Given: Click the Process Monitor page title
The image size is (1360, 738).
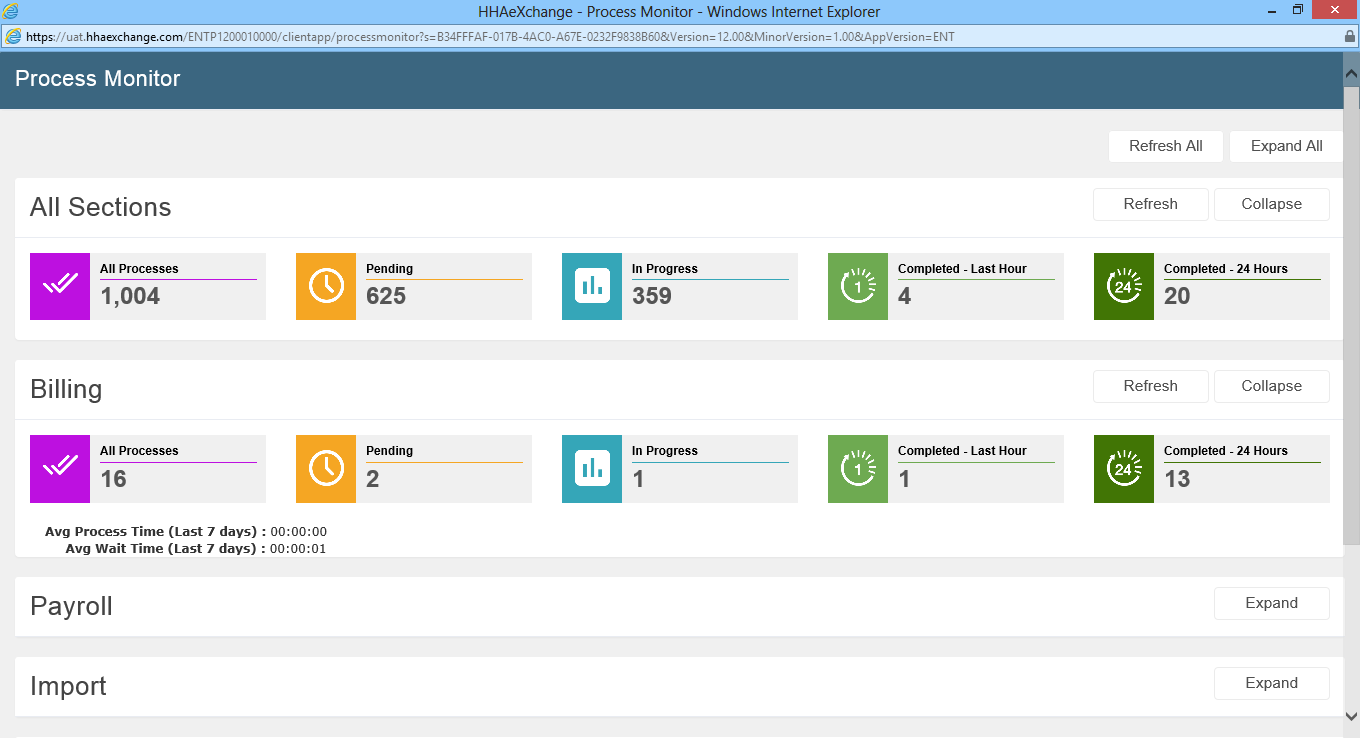Looking at the screenshot, I should pos(98,79).
